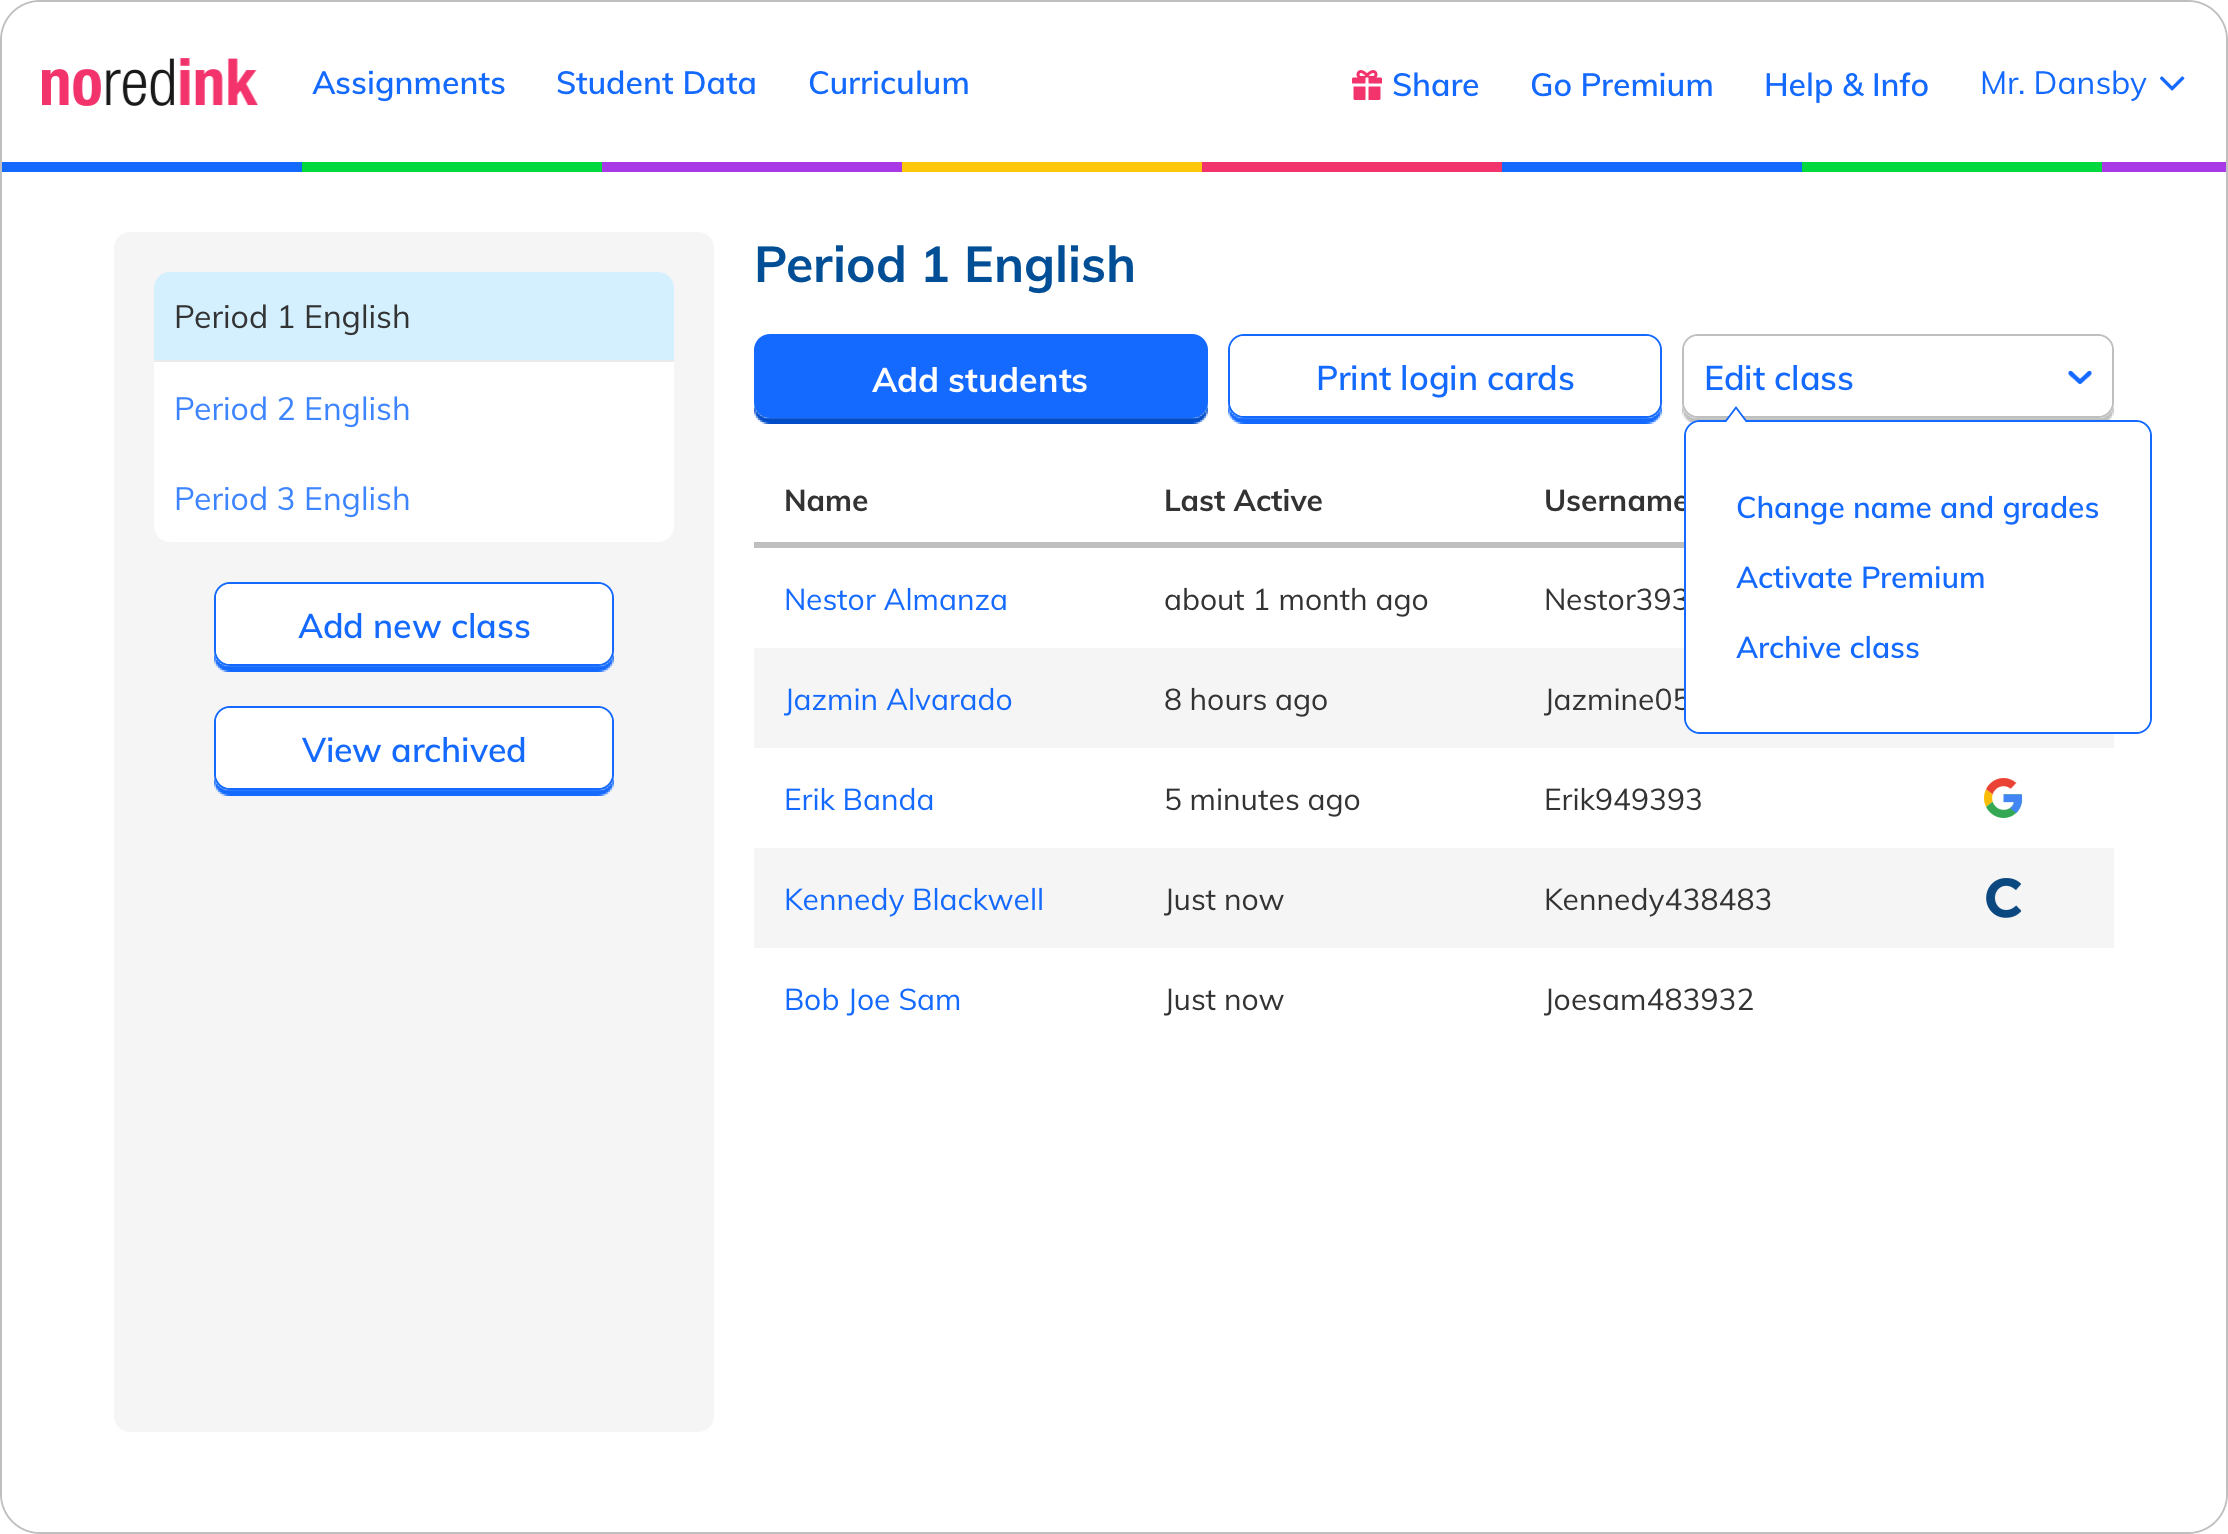The height and width of the screenshot is (1534, 2228).
Task: Click the NoRedInk logo
Action: tap(148, 84)
